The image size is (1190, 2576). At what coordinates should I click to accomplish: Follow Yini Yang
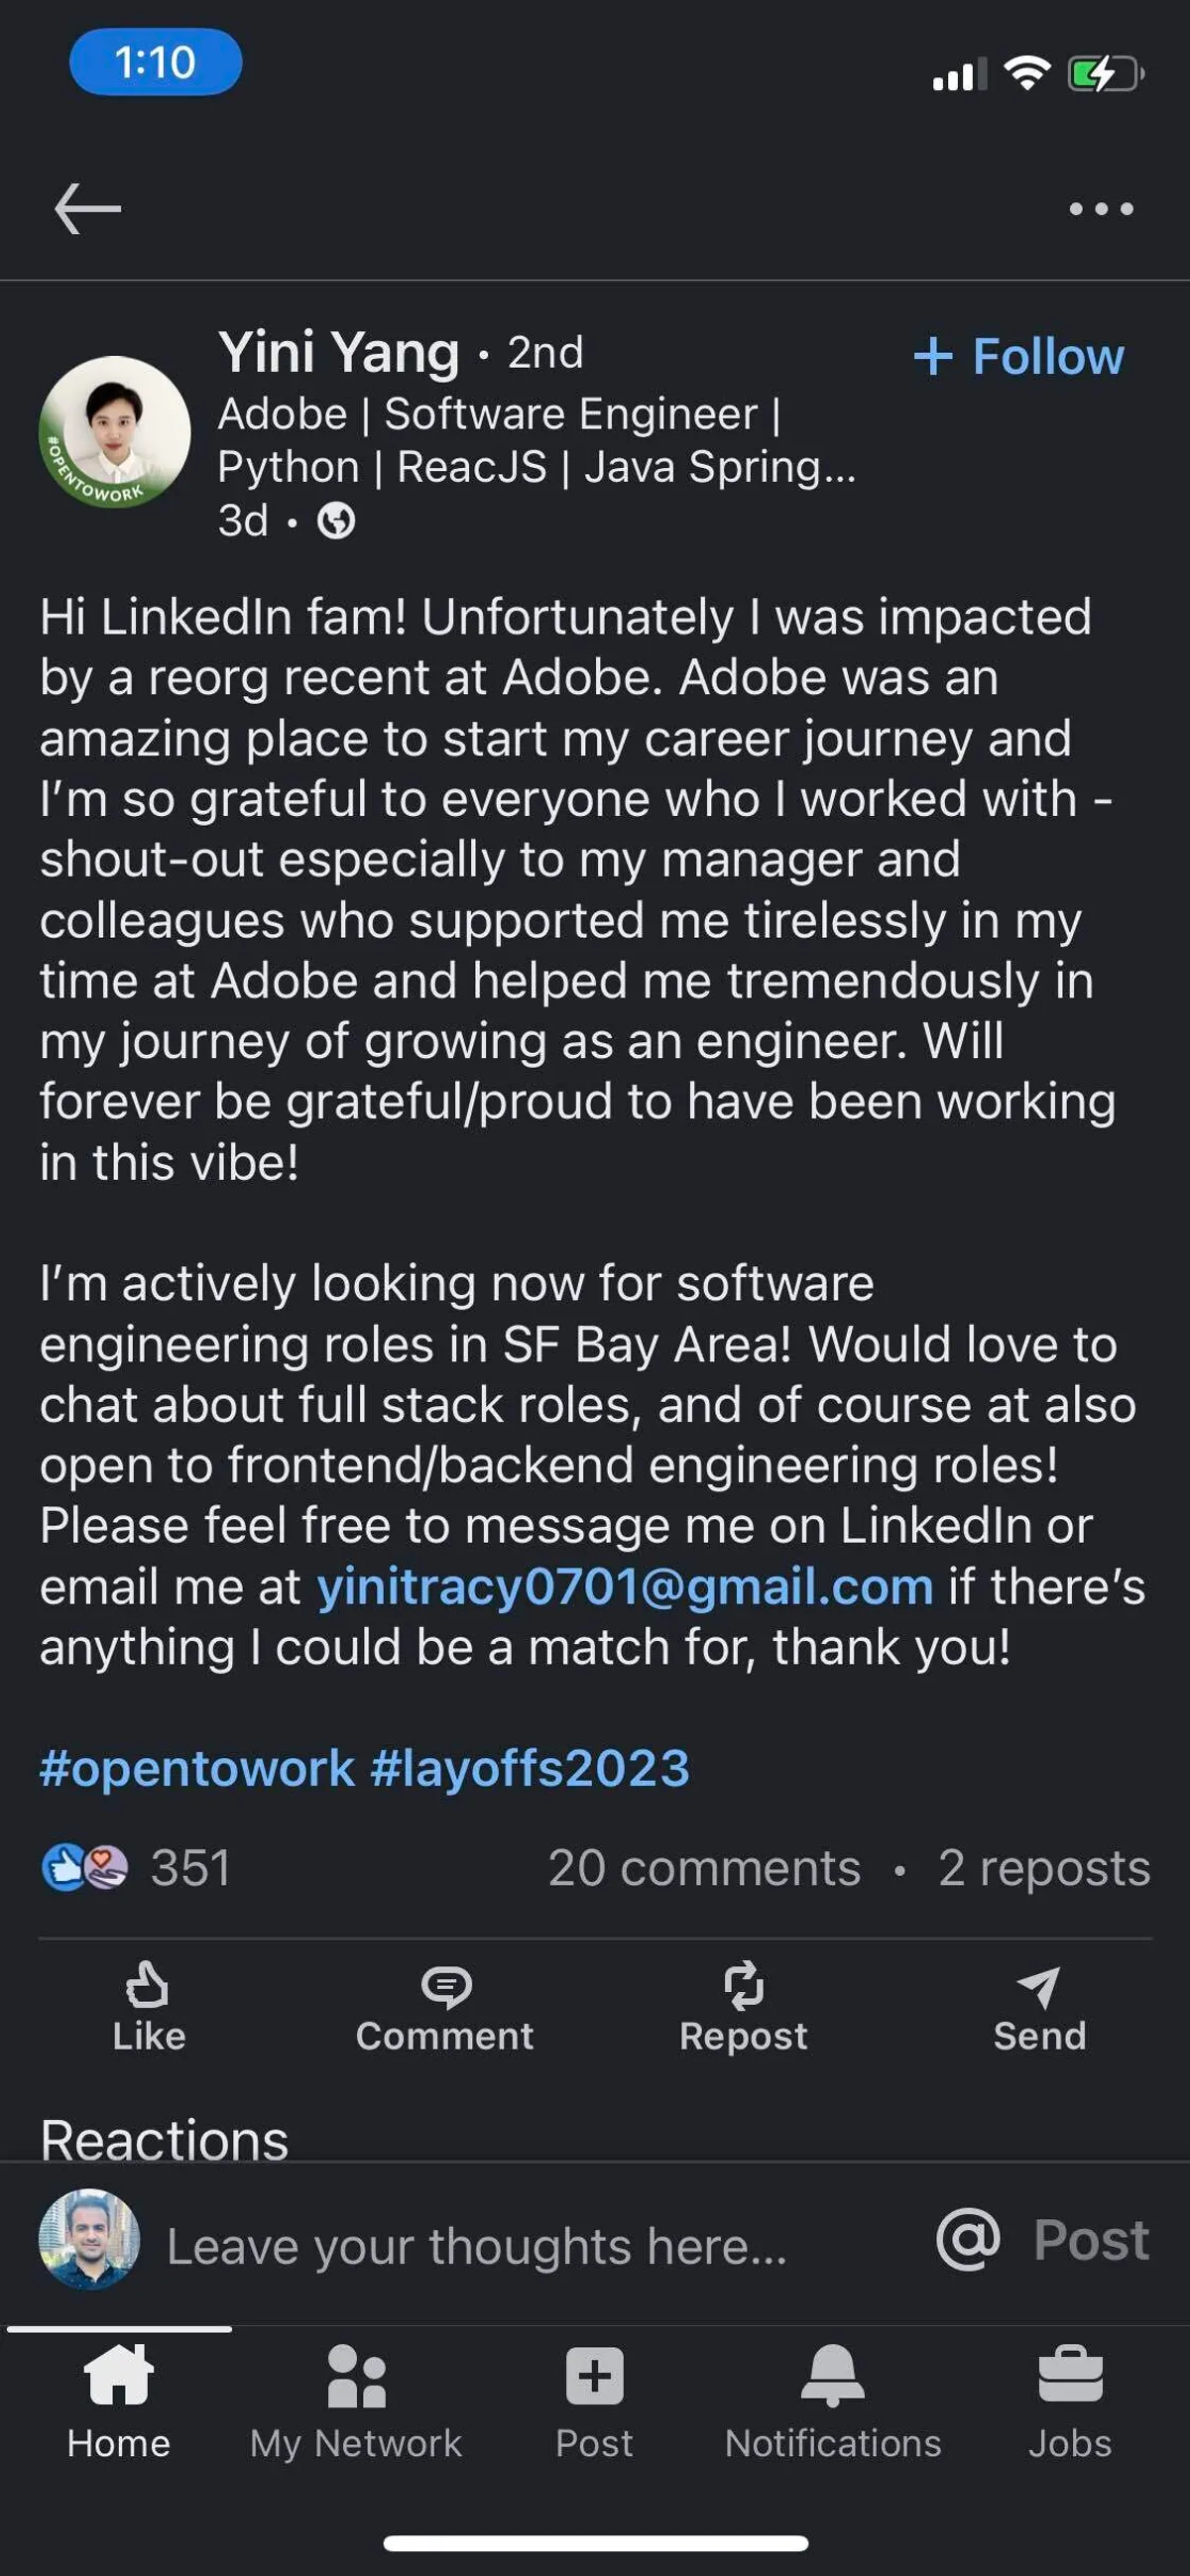(x=1019, y=357)
